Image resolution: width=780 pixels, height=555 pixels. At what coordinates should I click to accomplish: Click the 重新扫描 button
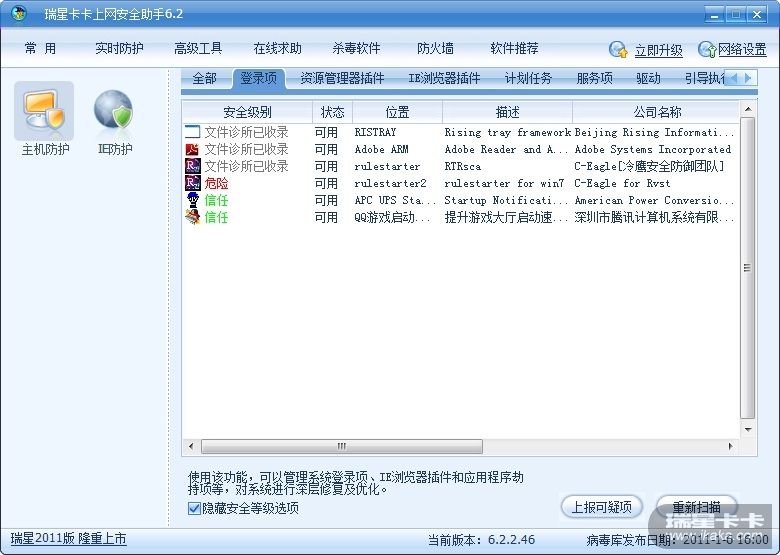pos(696,507)
